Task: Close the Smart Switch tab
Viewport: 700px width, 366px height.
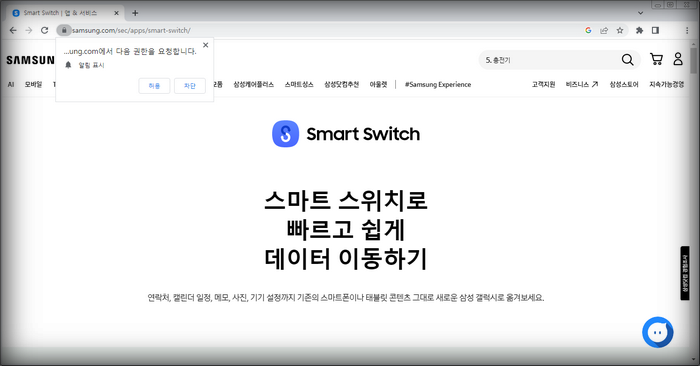Action: point(116,13)
